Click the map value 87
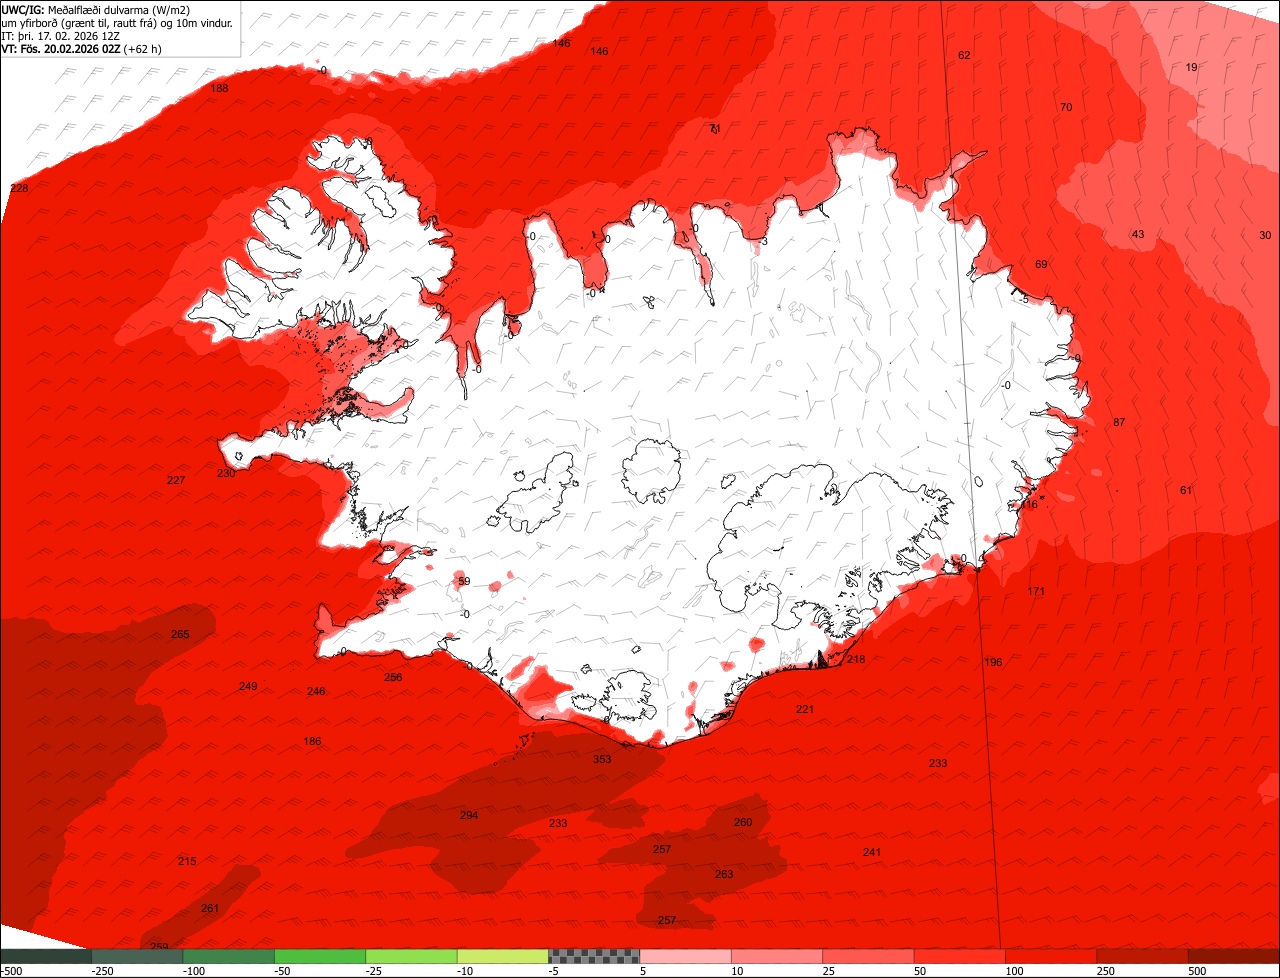 tap(1119, 422)
